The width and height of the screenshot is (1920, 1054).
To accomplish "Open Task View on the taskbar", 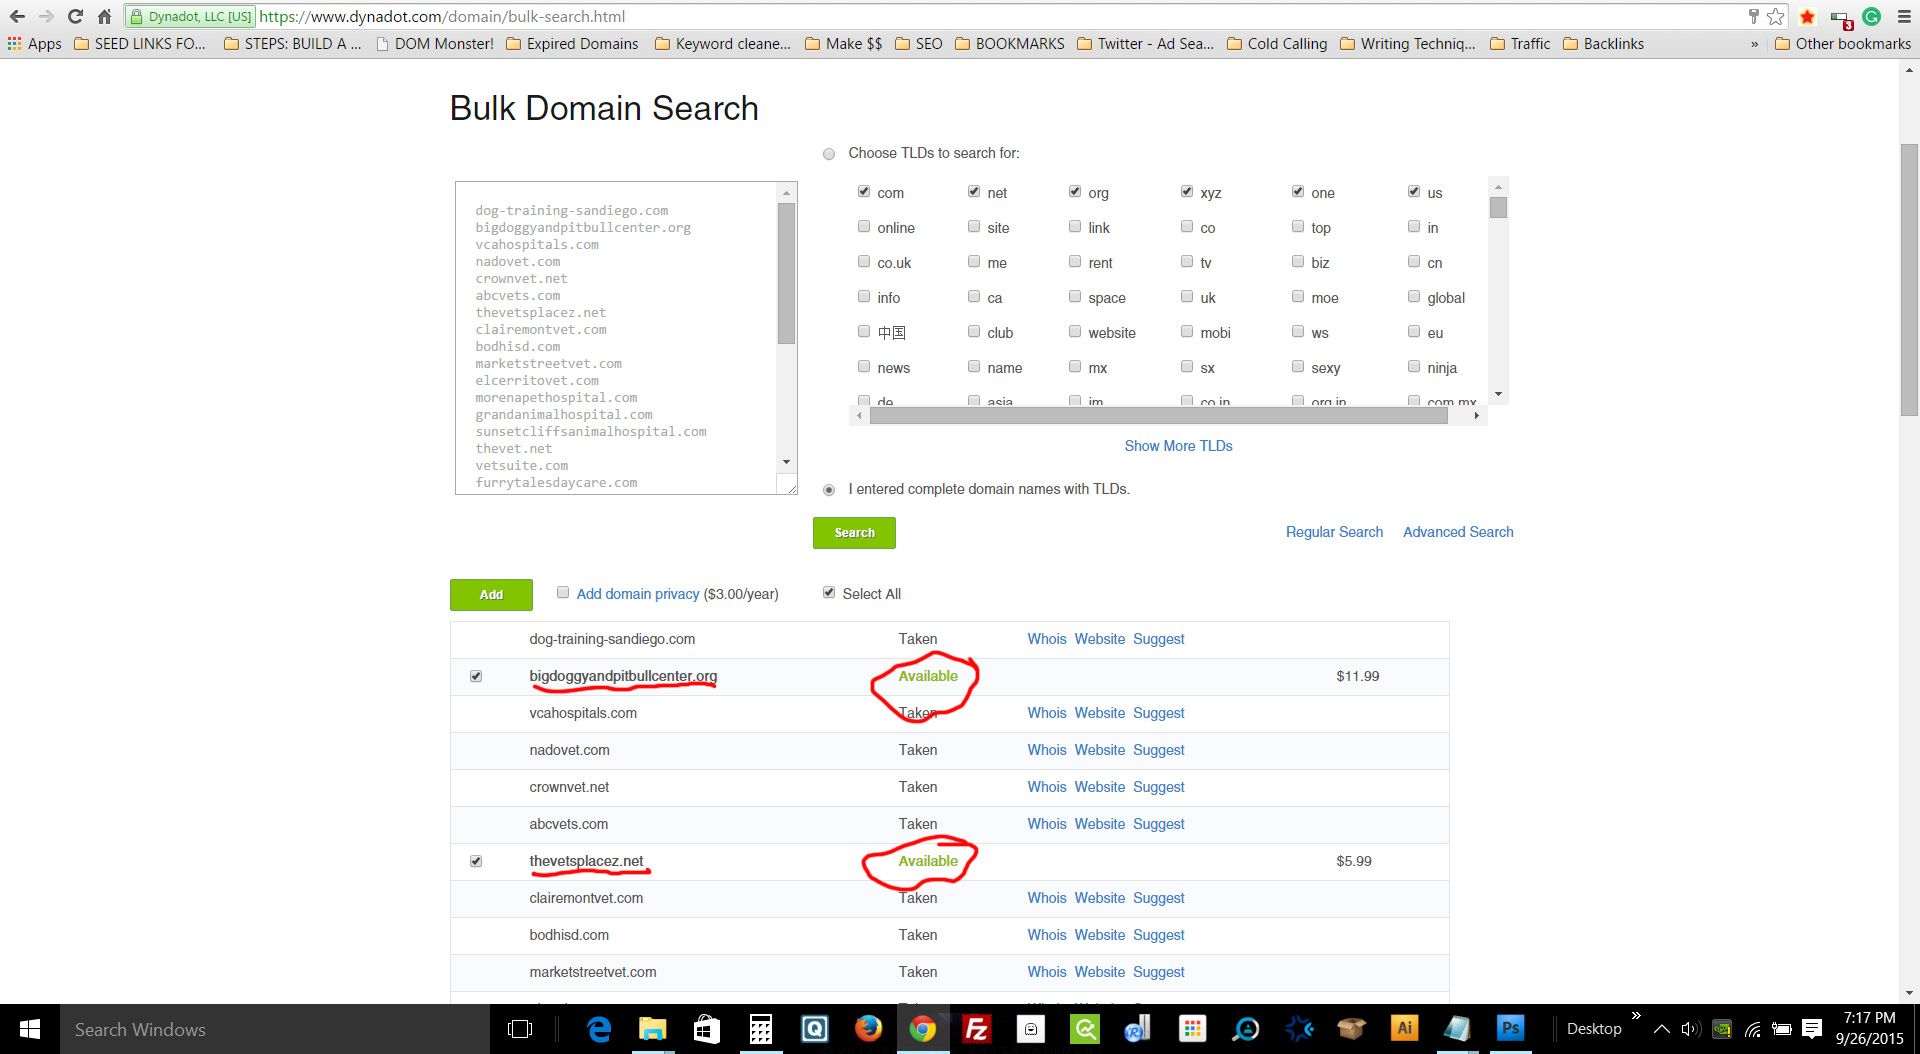I will 520,1029.
